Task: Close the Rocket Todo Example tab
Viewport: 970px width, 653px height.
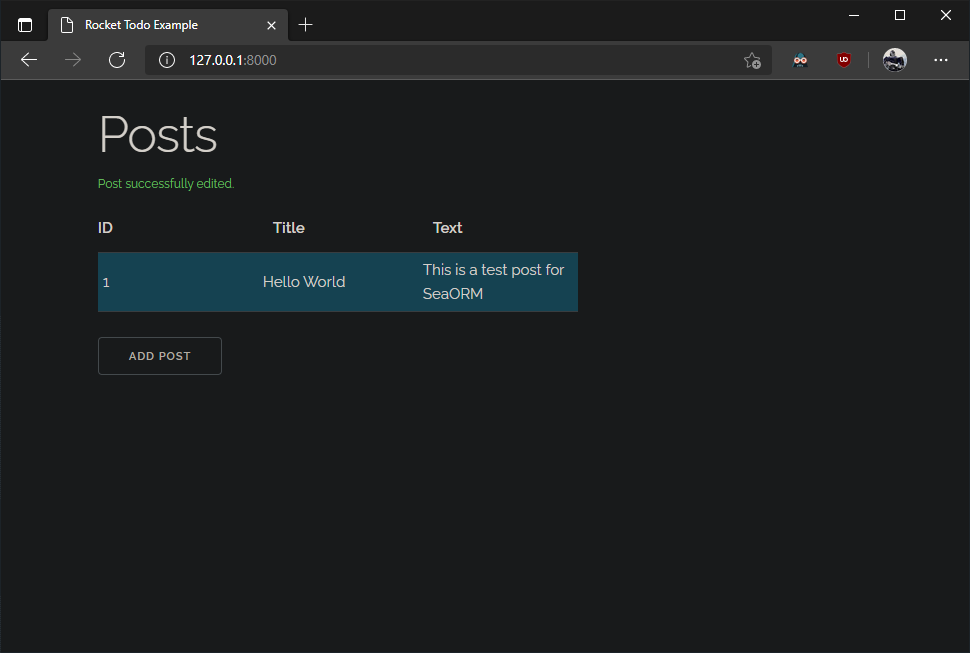Action: [271, 25]
